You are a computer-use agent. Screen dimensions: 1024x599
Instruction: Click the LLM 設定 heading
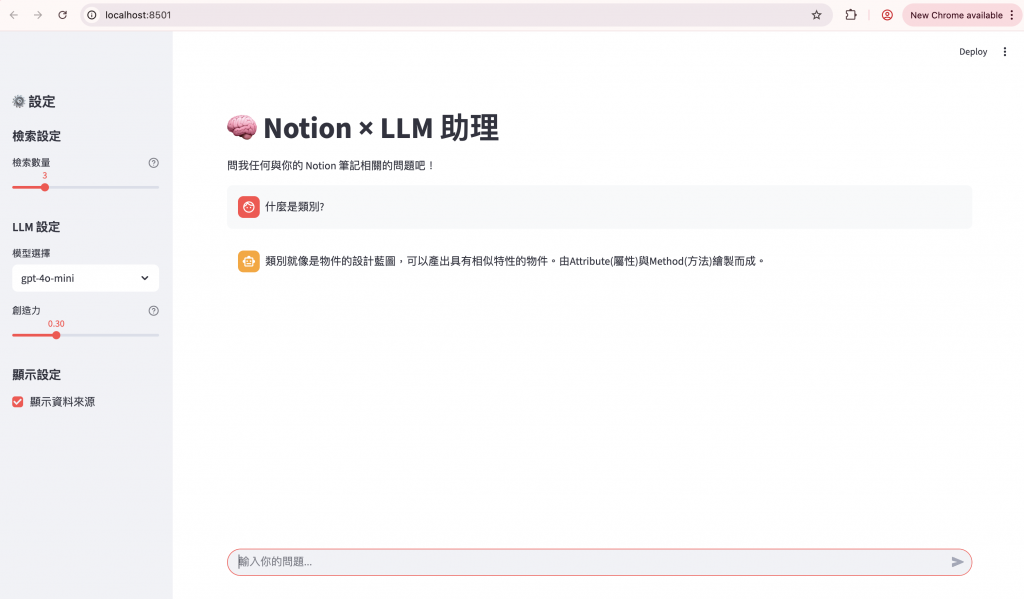[x=36, y=227]
